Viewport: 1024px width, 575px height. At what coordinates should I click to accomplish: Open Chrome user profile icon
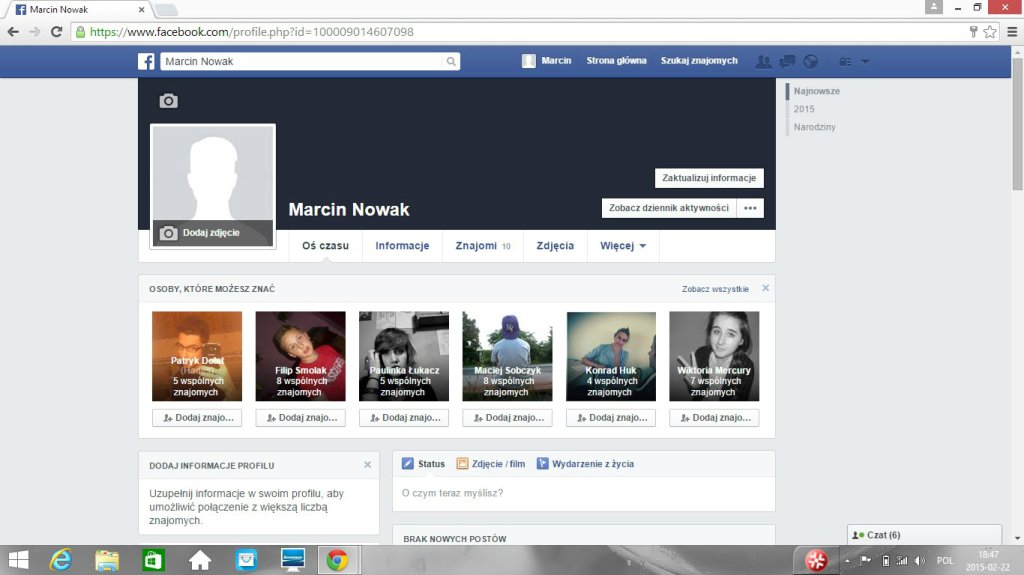[934, 7]
